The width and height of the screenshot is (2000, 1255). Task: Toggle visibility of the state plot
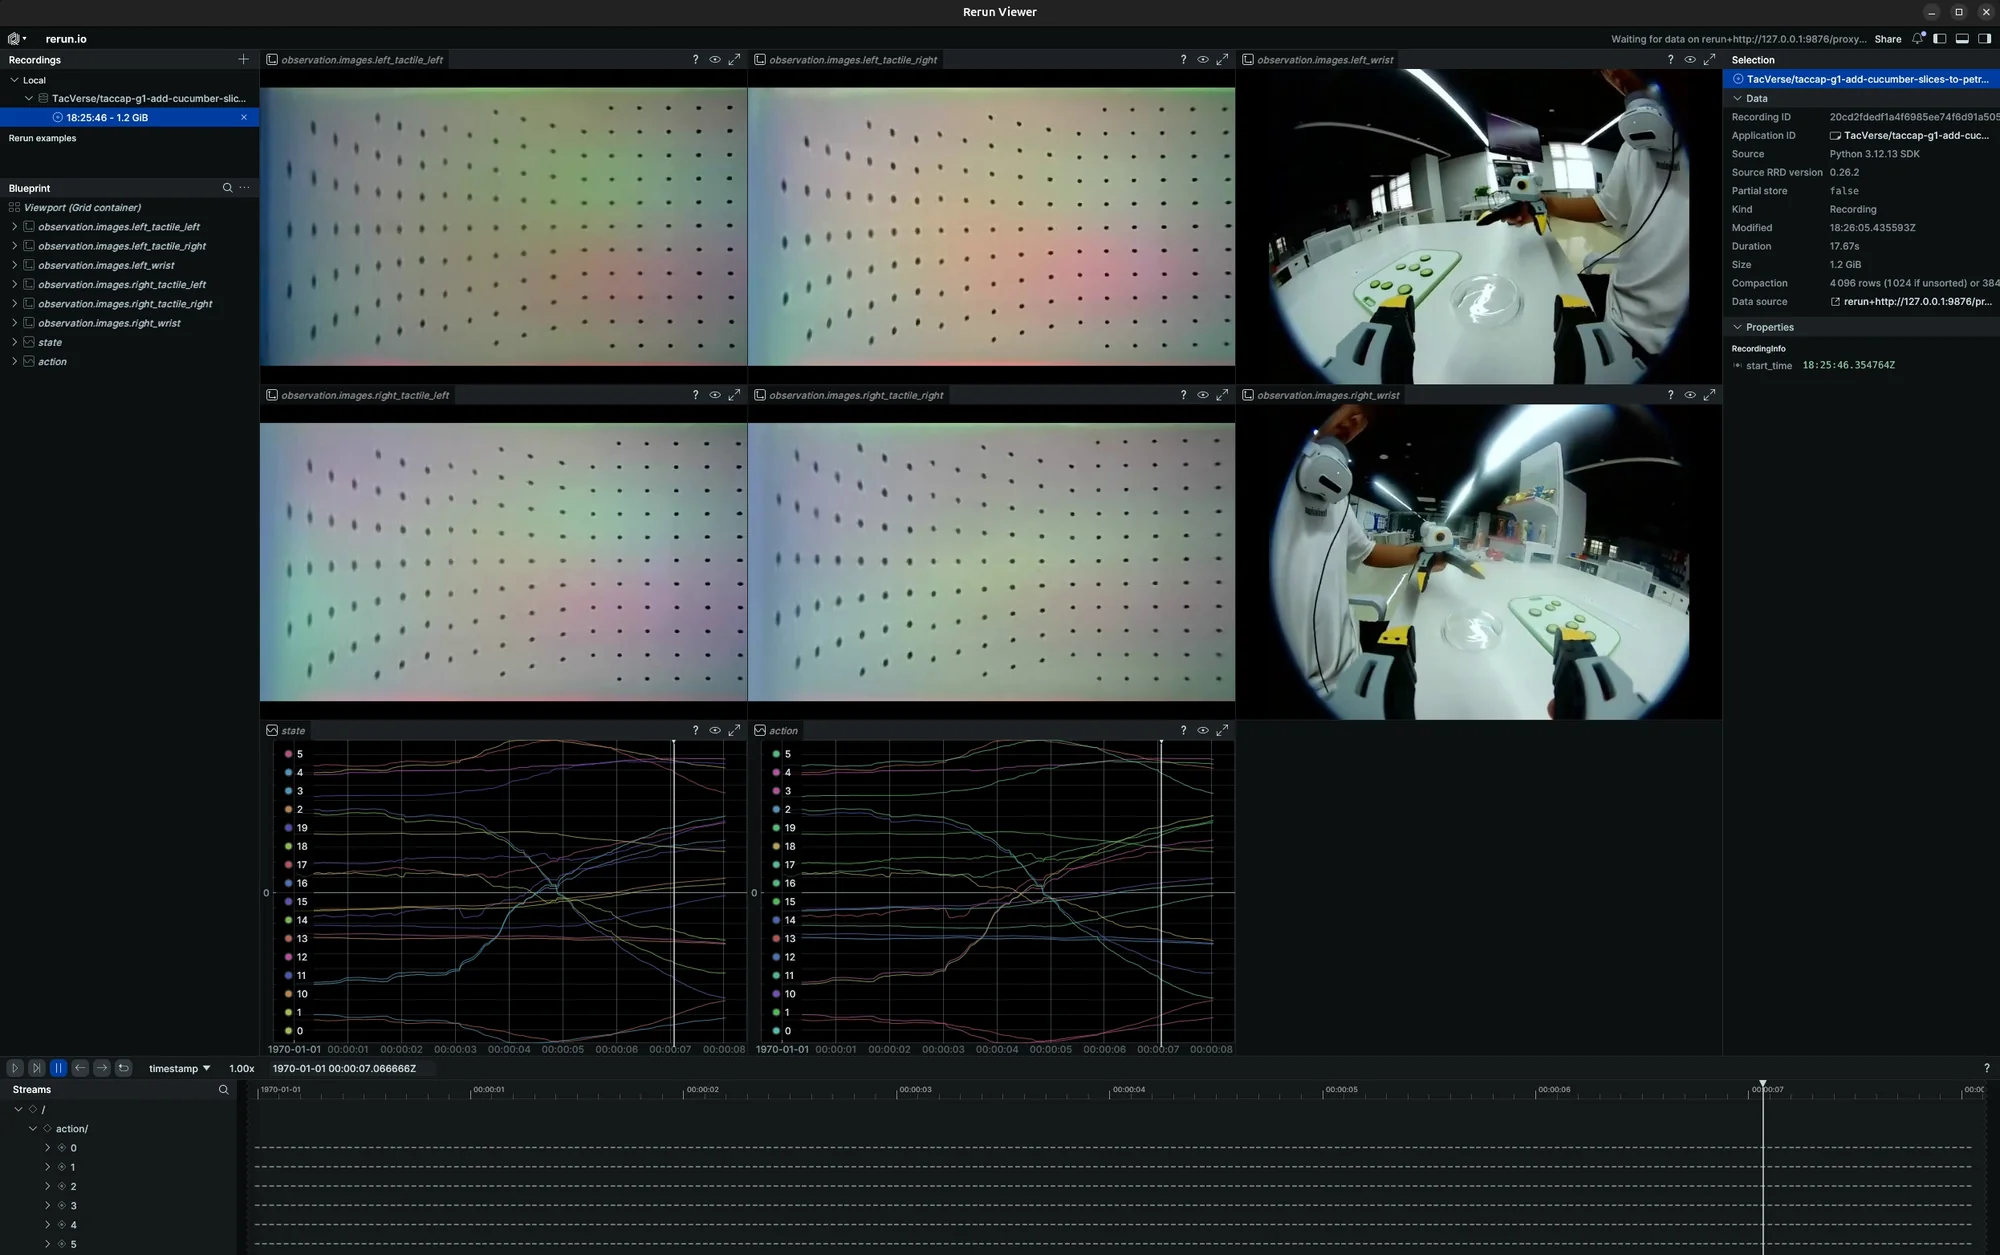(x=715, y=731)
